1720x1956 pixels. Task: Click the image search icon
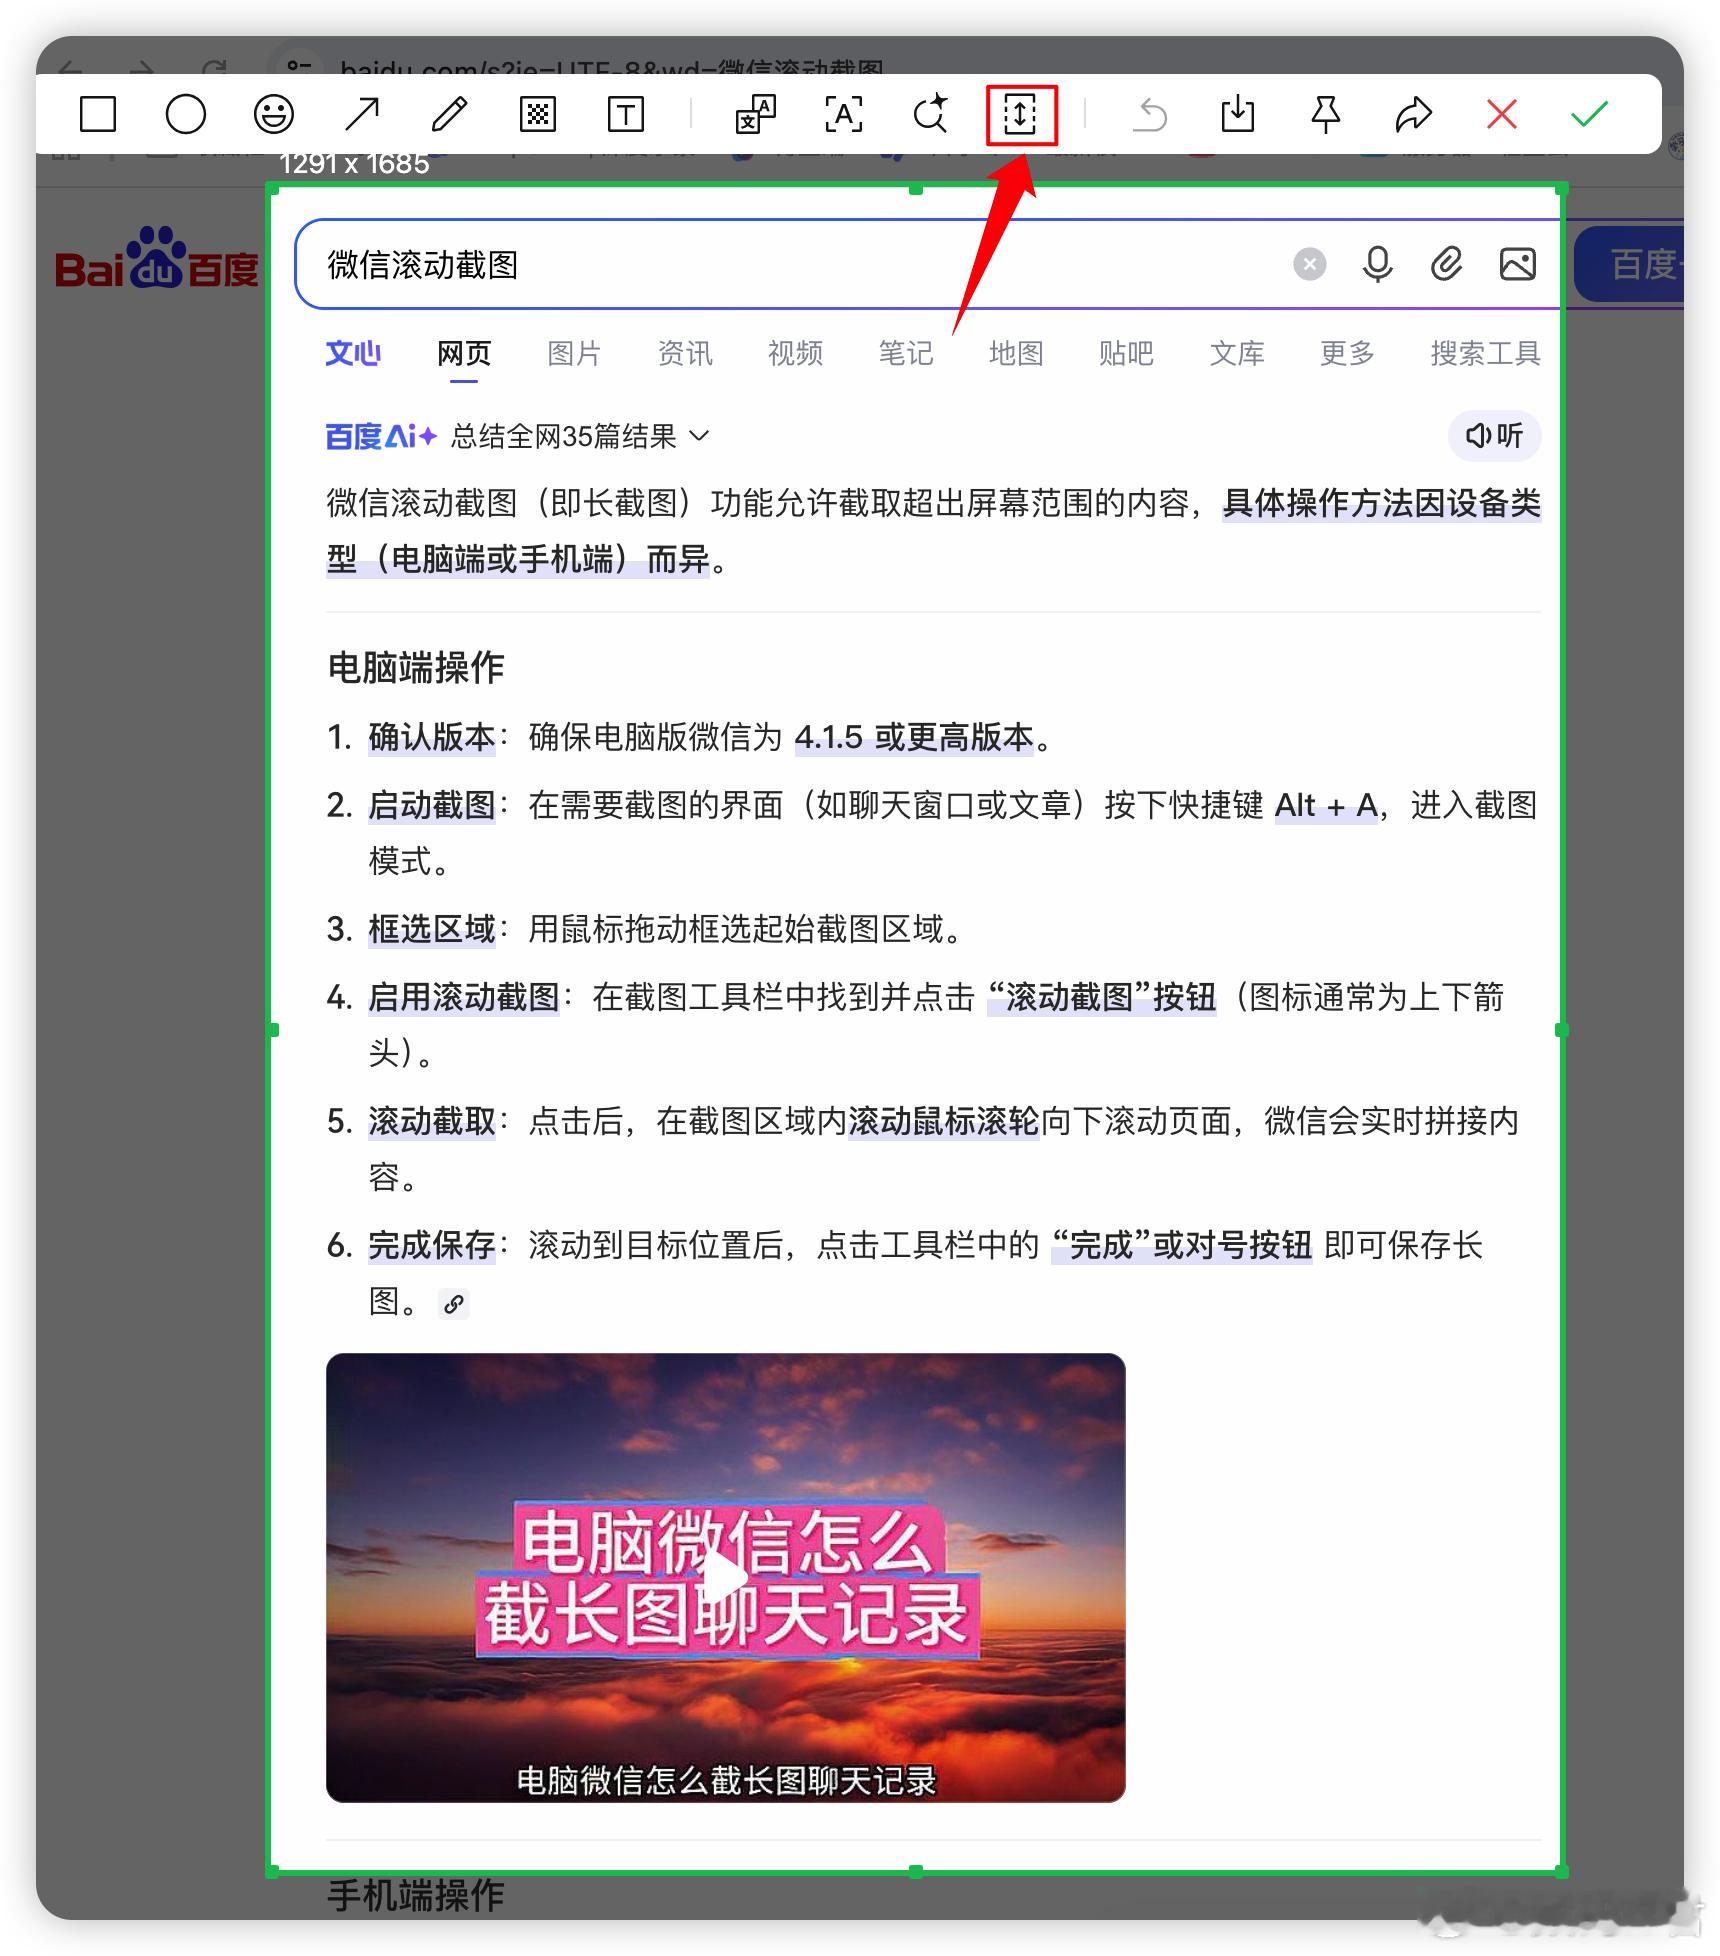1517,264
